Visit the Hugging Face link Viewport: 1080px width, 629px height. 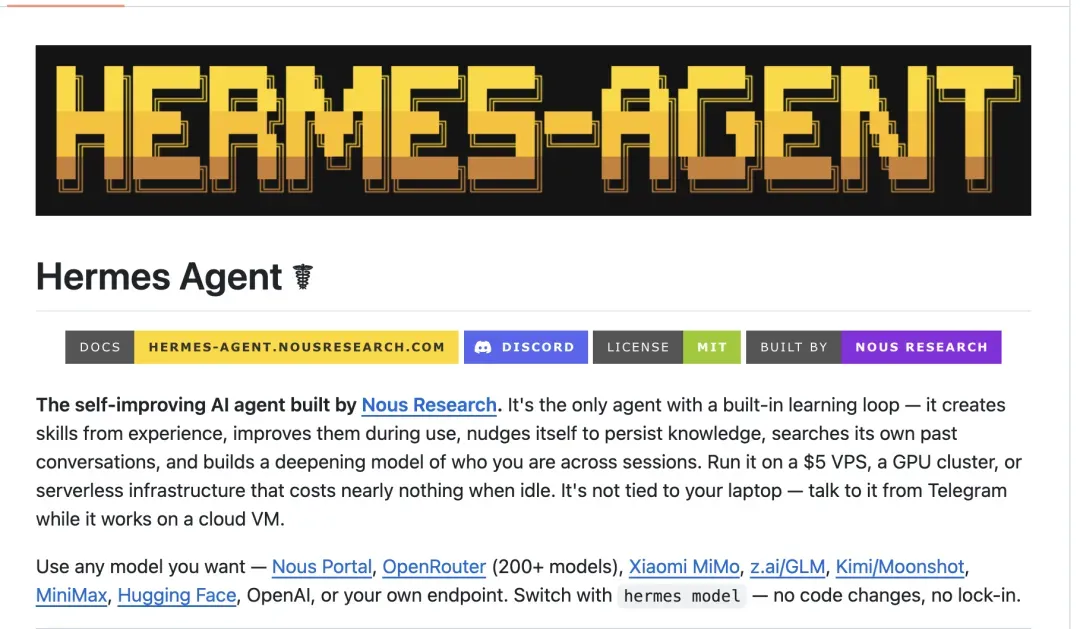(x=177, y=595)
